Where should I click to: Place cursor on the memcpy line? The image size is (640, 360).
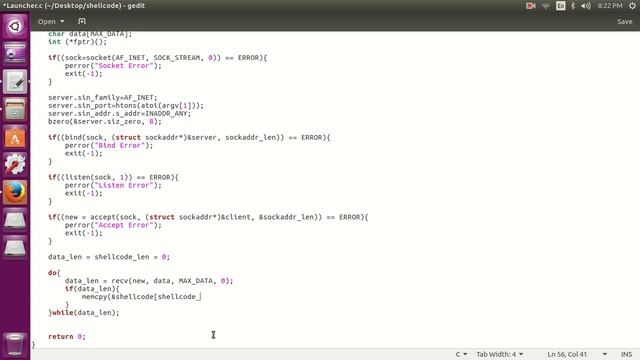(141, 297)
